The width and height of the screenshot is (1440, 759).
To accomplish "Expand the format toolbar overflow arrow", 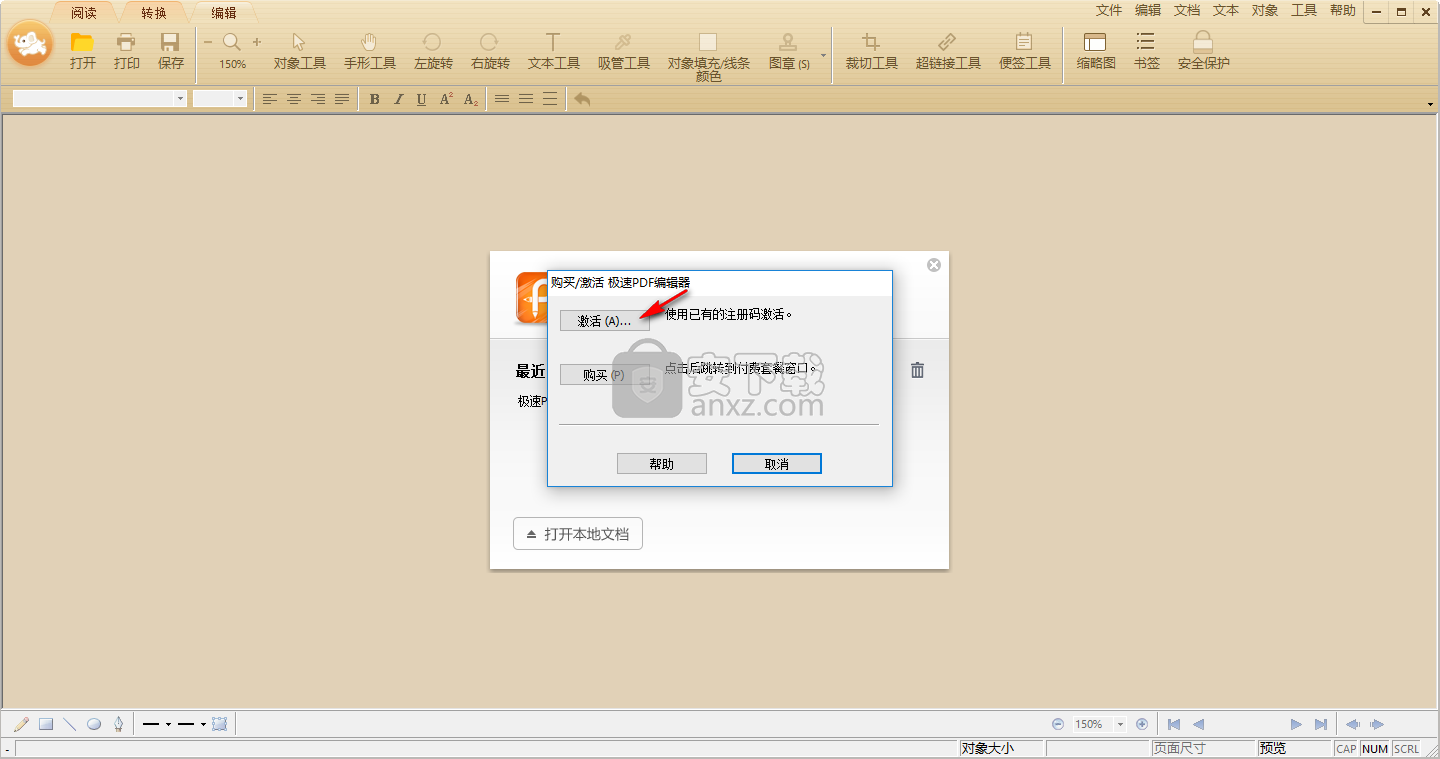I will pyautogui.click(x=1430, y=104).
